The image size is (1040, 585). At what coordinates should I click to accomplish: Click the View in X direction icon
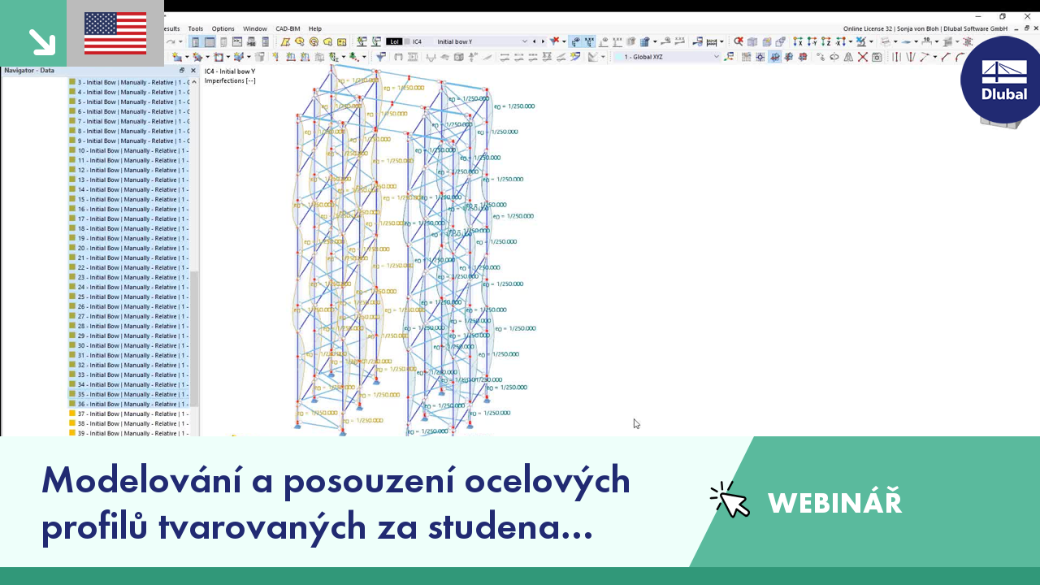tap(798, 41)
